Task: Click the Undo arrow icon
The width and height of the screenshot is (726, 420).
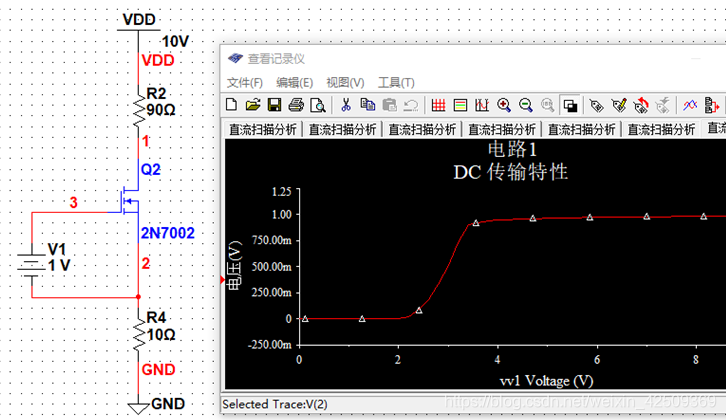Action: (x=411, y=105)
